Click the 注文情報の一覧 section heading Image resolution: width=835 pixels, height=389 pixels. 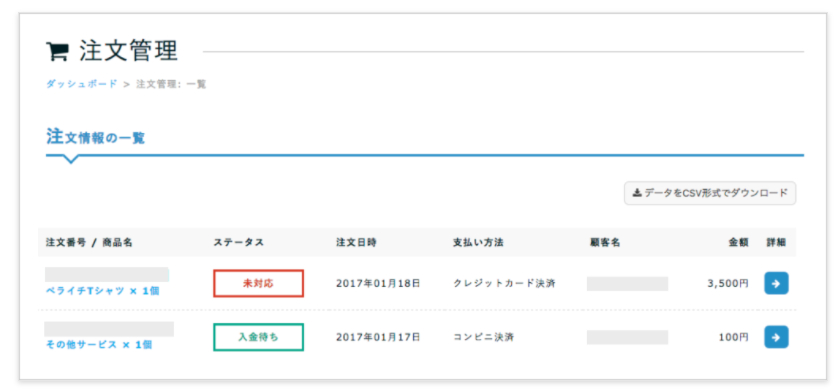(95, 137)
